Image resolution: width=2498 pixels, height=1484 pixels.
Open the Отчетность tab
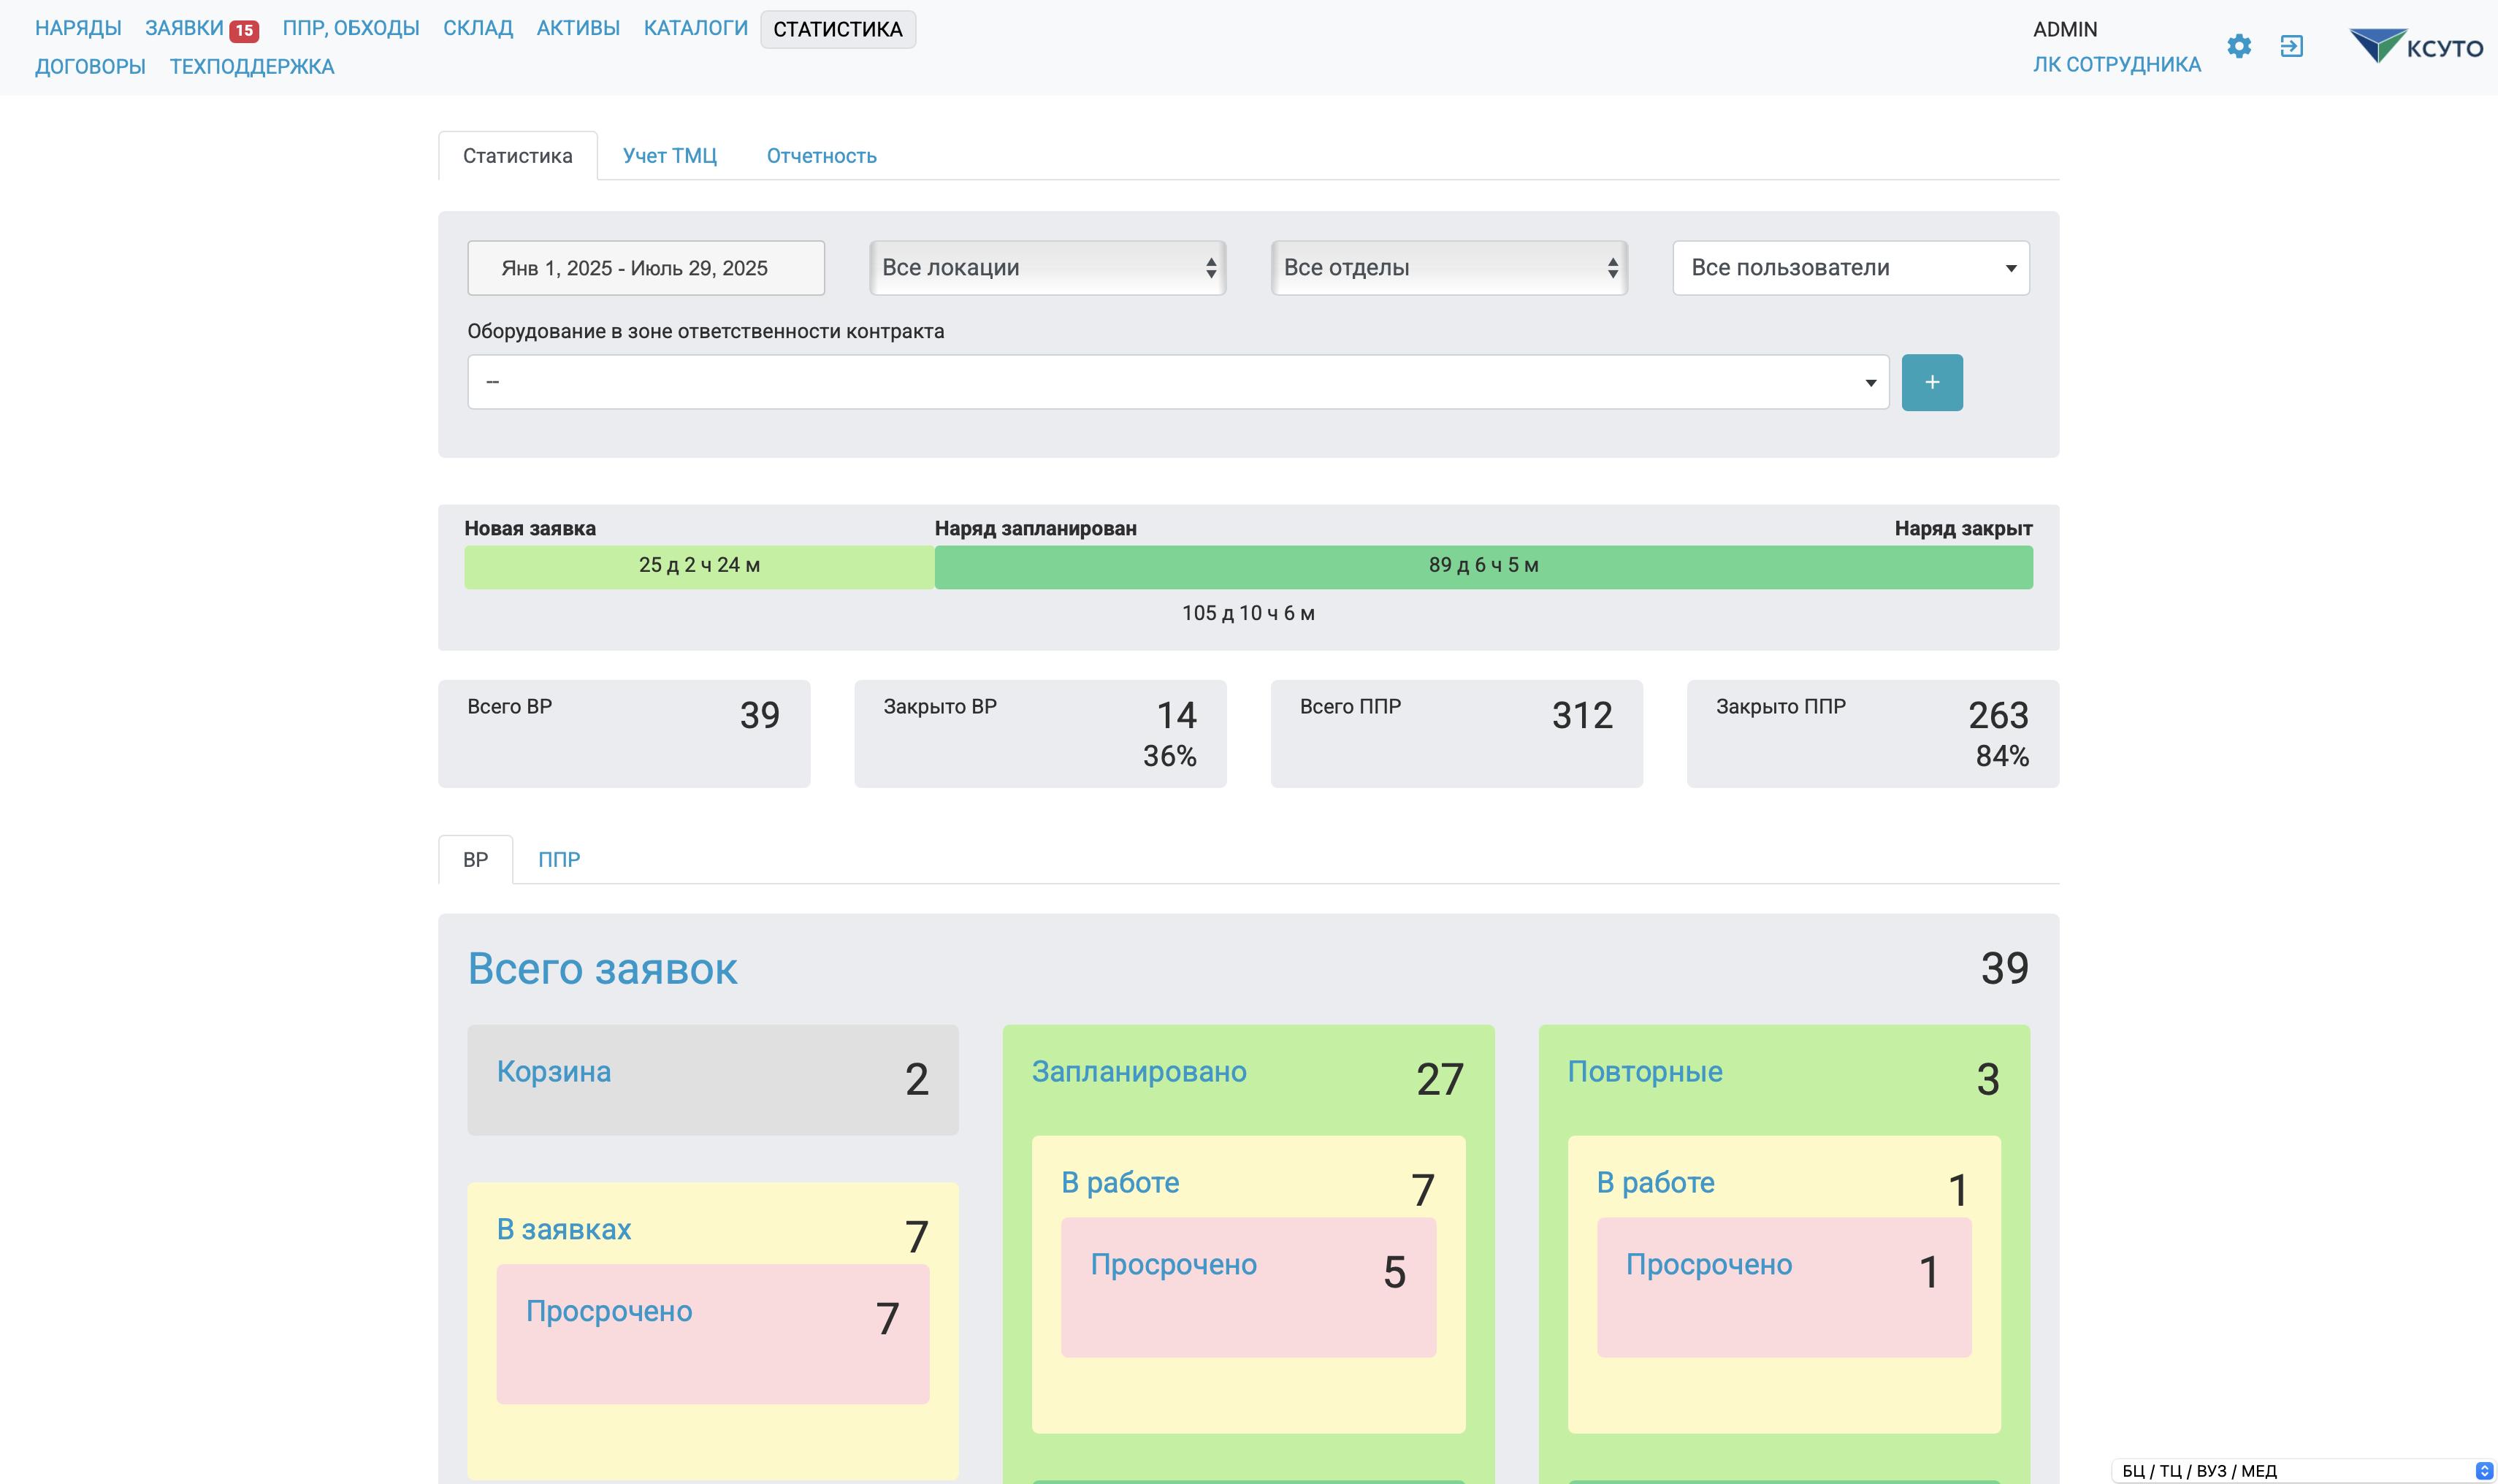(821, 156)
